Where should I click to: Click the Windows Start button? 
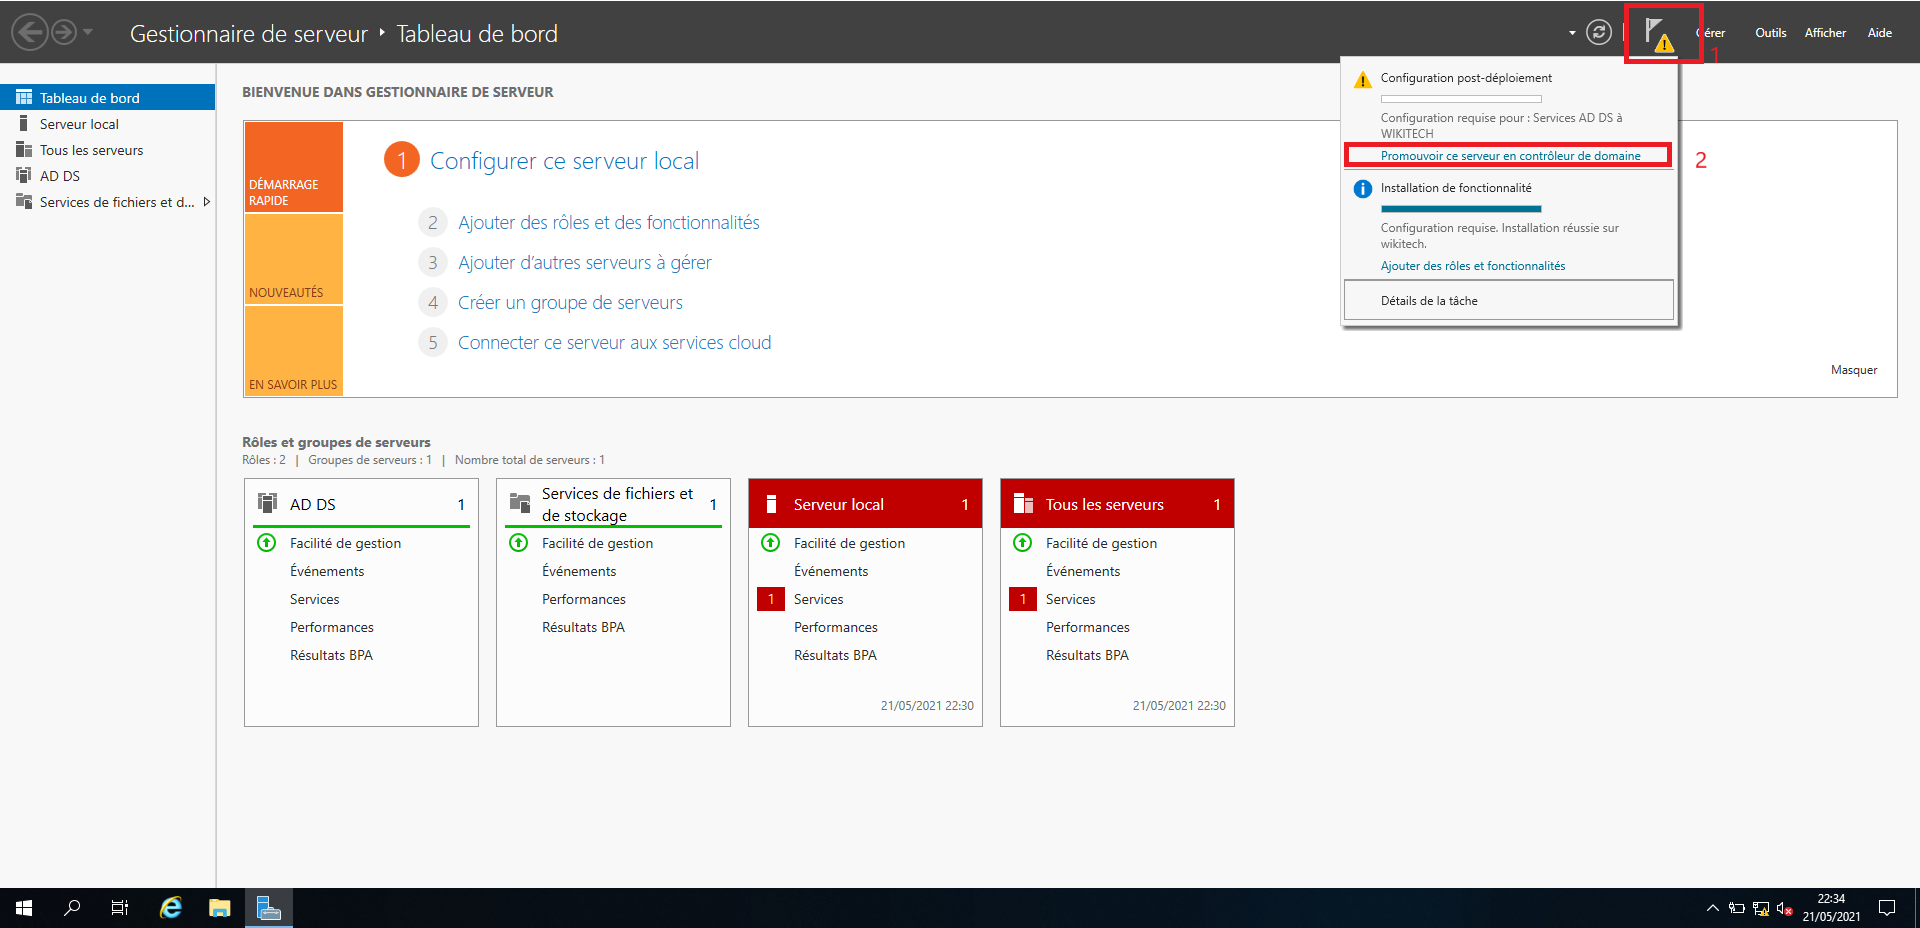pos(24,908)
